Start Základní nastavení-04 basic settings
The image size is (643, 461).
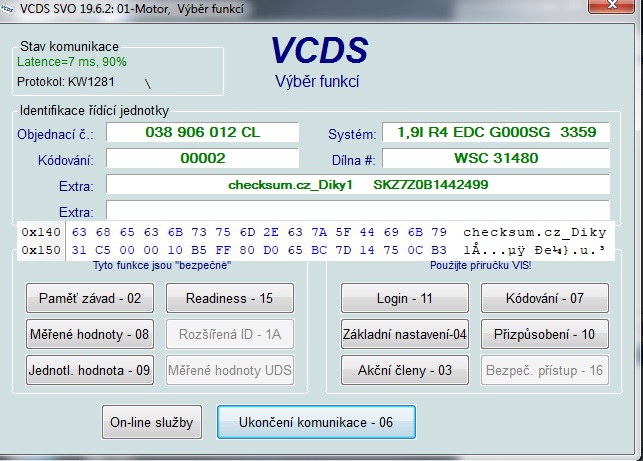pyautogui.click(x=406, y=334)
